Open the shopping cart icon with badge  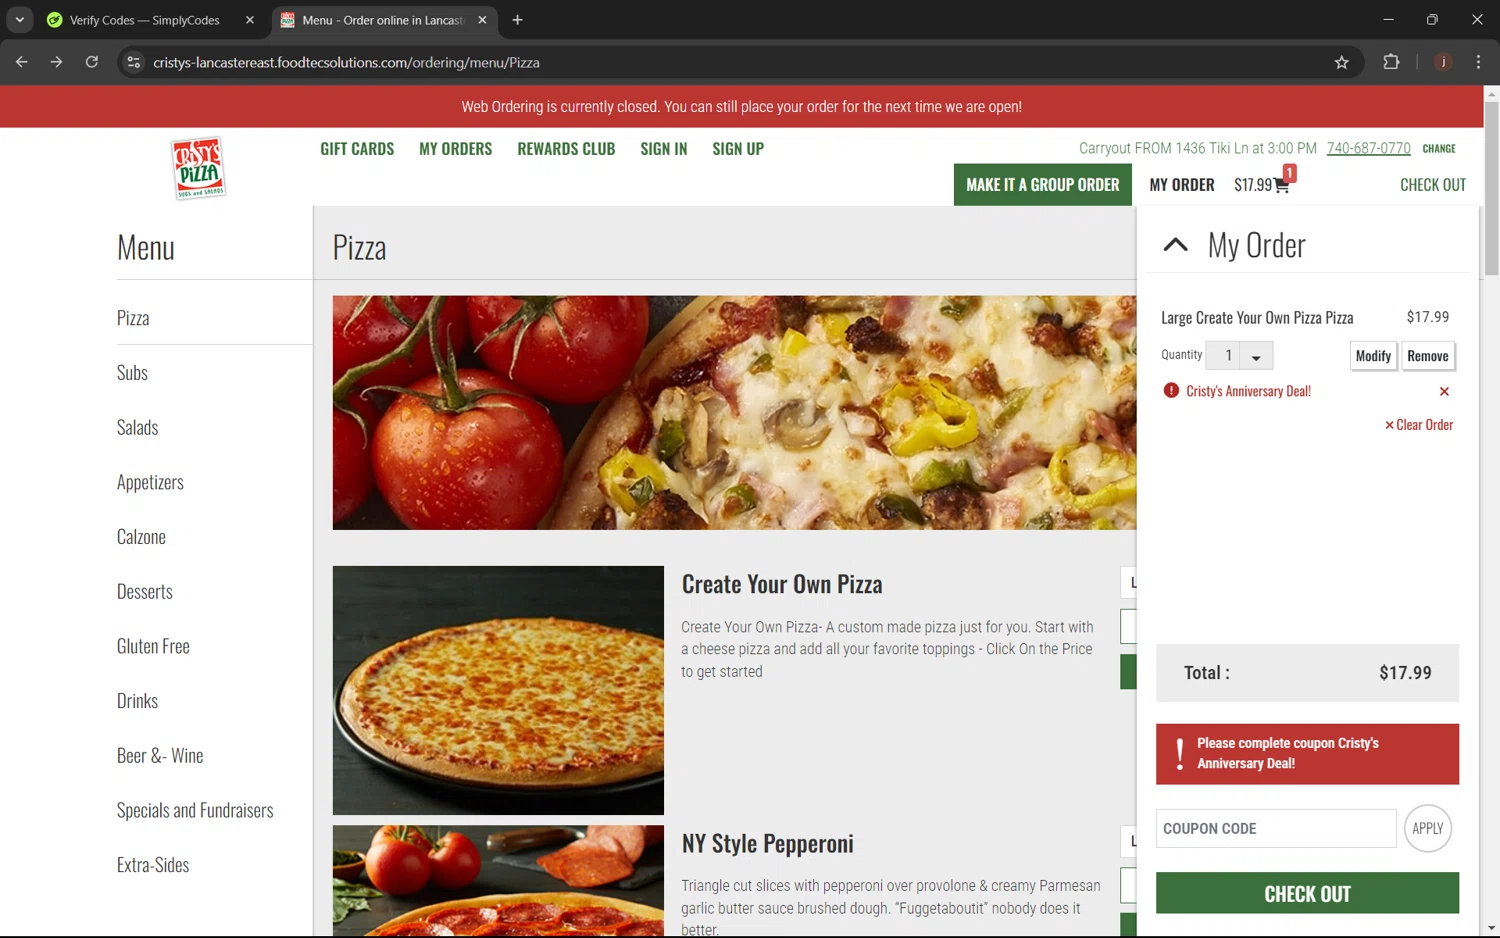pos(1283,183)
